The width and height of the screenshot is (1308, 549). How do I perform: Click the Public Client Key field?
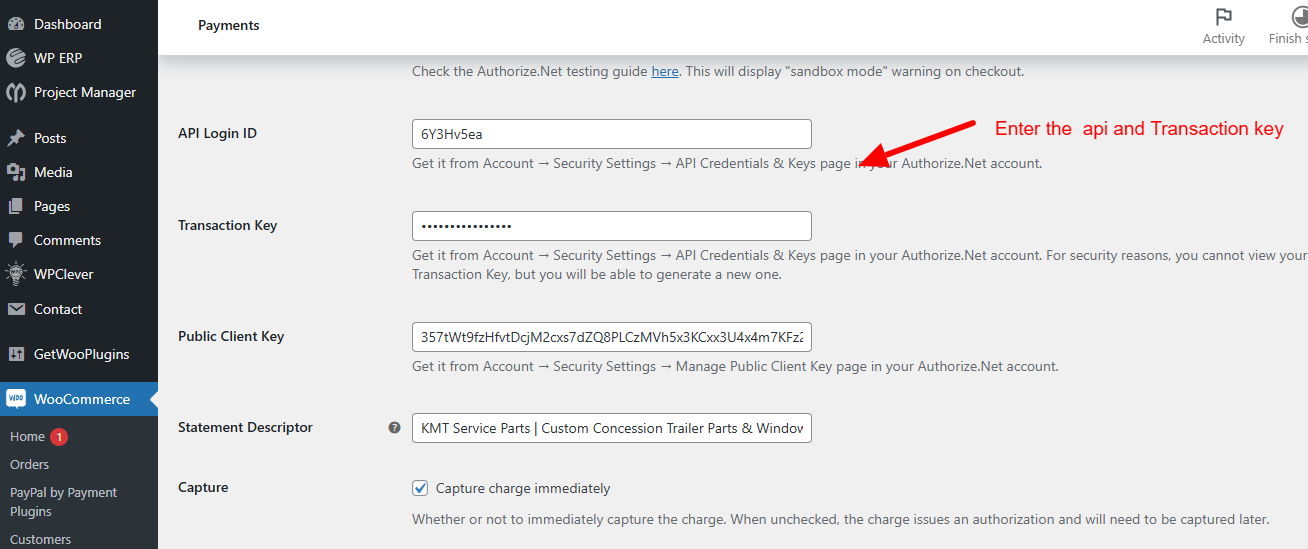pos(612,337)
